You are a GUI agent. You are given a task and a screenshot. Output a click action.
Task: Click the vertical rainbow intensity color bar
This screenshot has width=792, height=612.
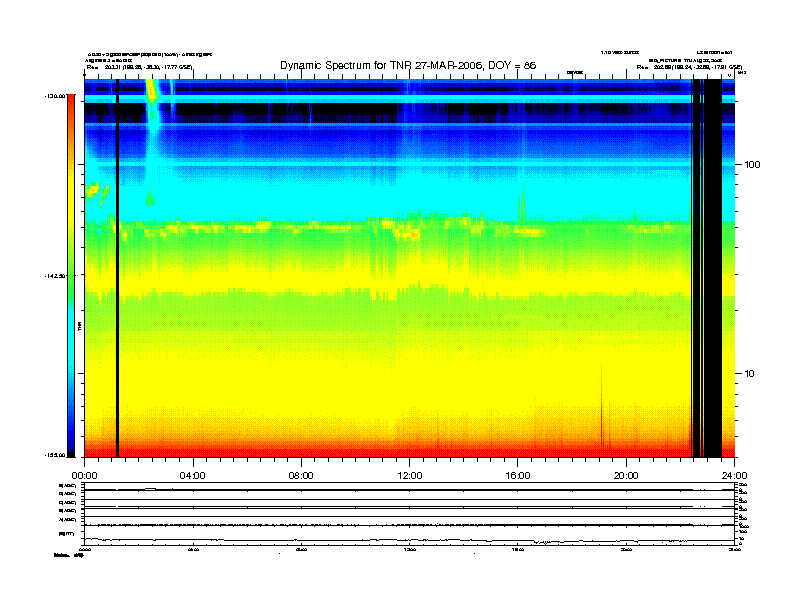point(71,275)
